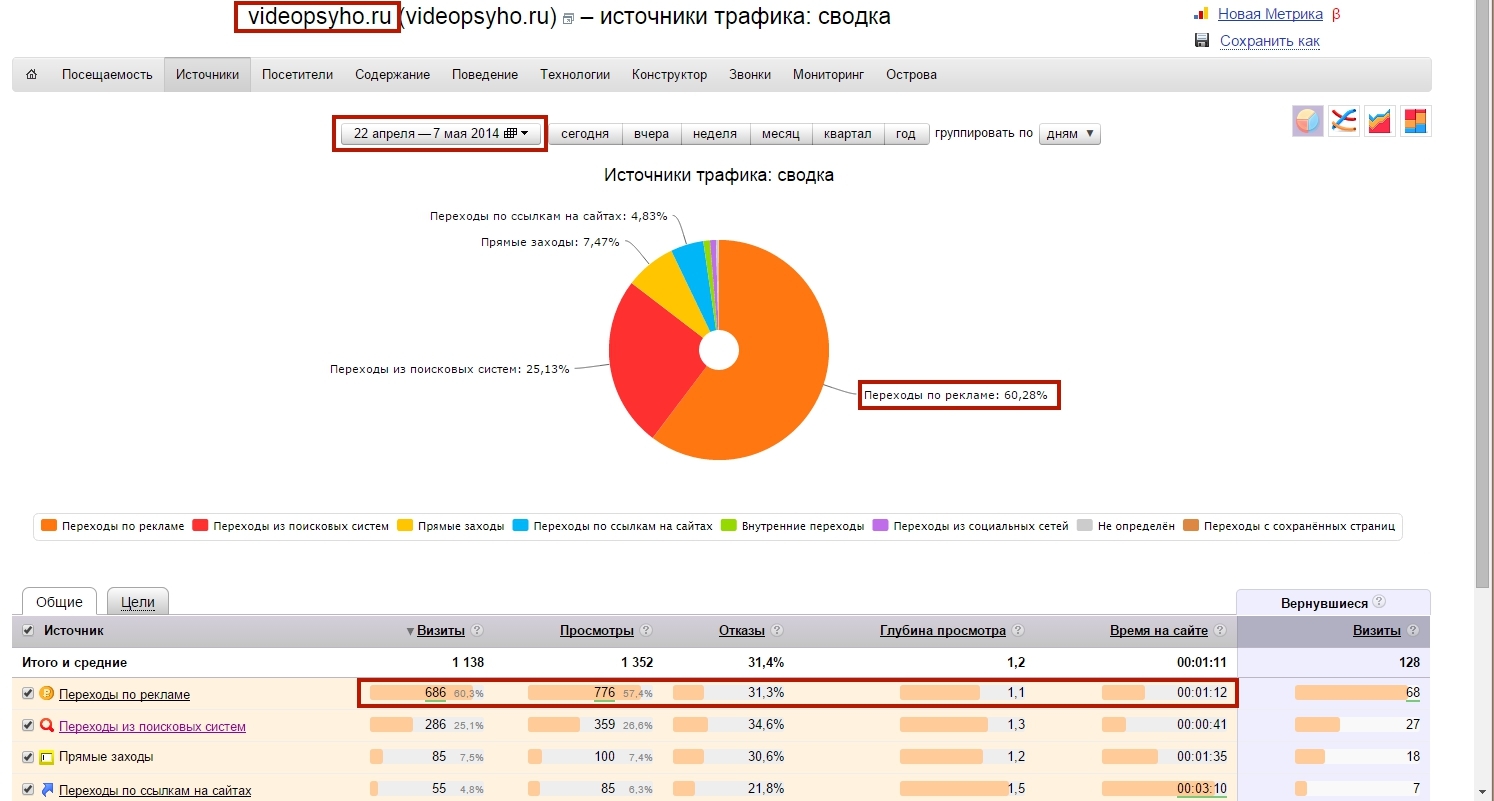Set period to квартал
Viewport: 1494px width, 801px height.
click(848, 134)
